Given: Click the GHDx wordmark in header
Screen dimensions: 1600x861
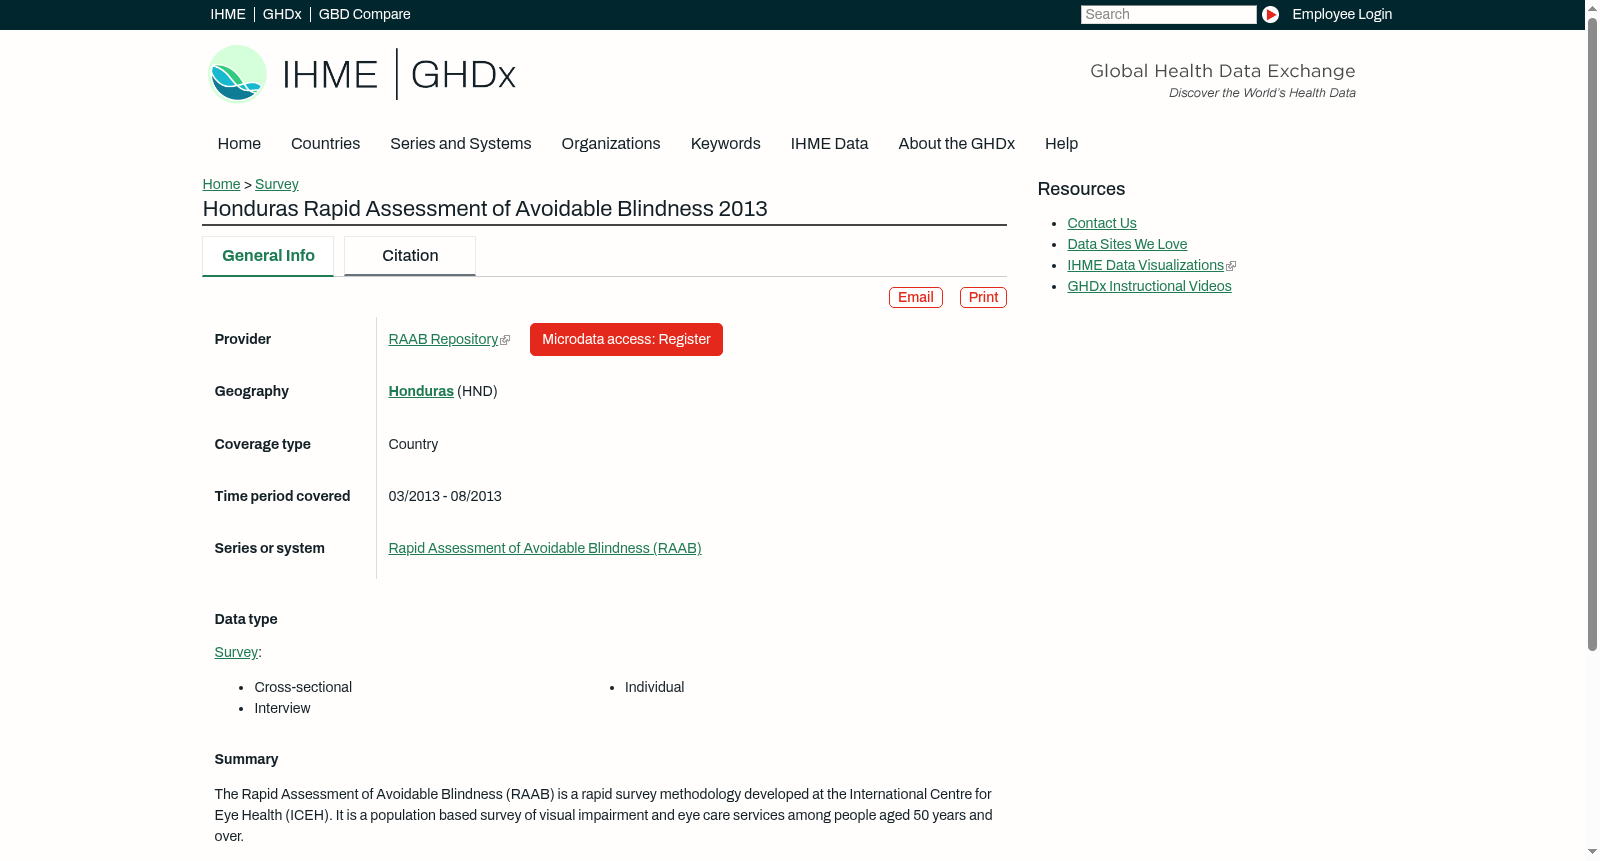Looking at the screenshot, I should coord(463,75).
